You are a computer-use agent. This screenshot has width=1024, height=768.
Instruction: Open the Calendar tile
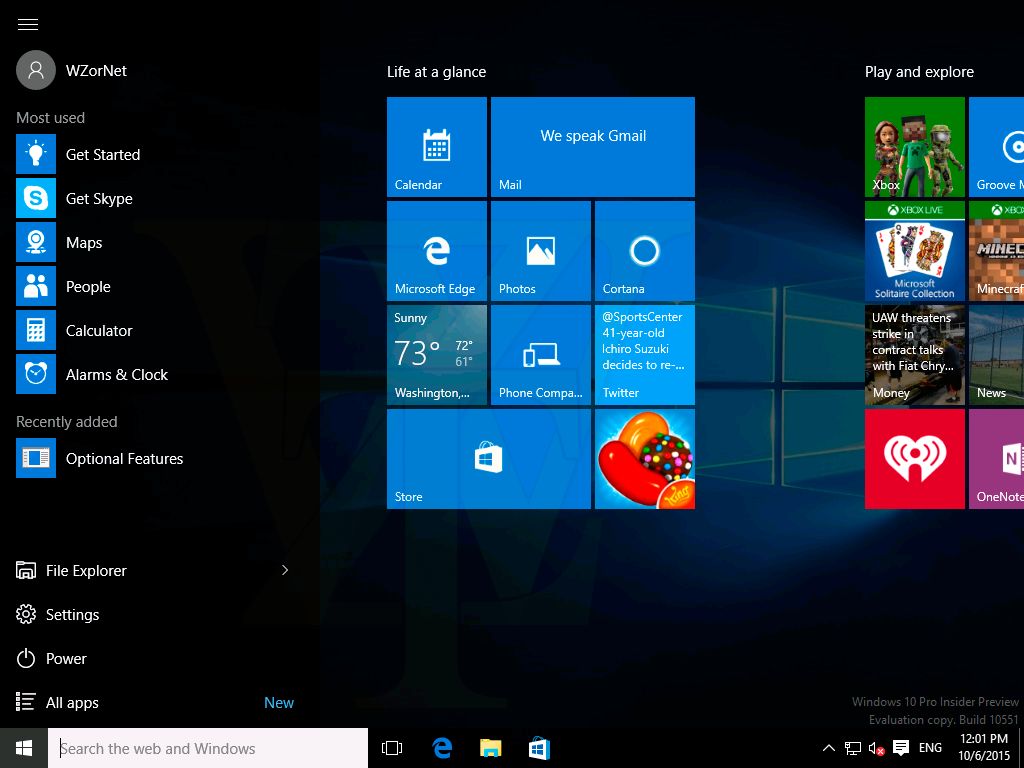click(436, 147)
